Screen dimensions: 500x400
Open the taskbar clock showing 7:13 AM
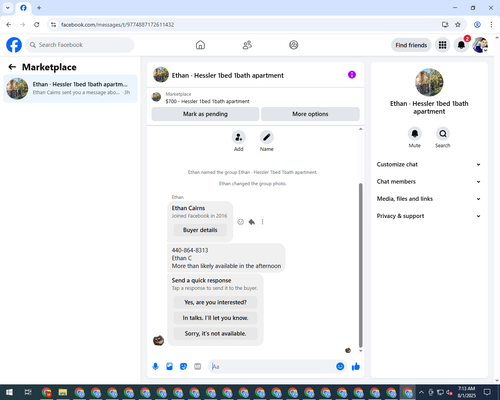pyautogui.click(x=466, y=392)
